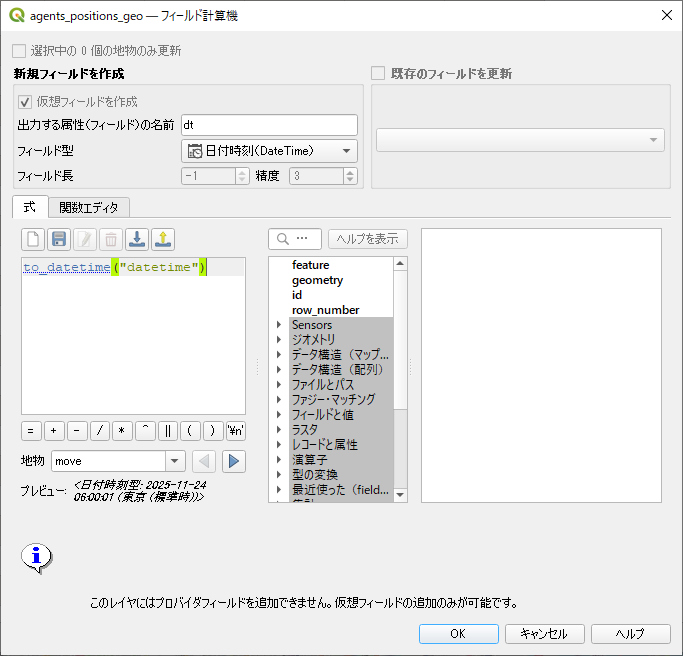
Task: Click the export user expressions icon
Action: tap(163, 239)
